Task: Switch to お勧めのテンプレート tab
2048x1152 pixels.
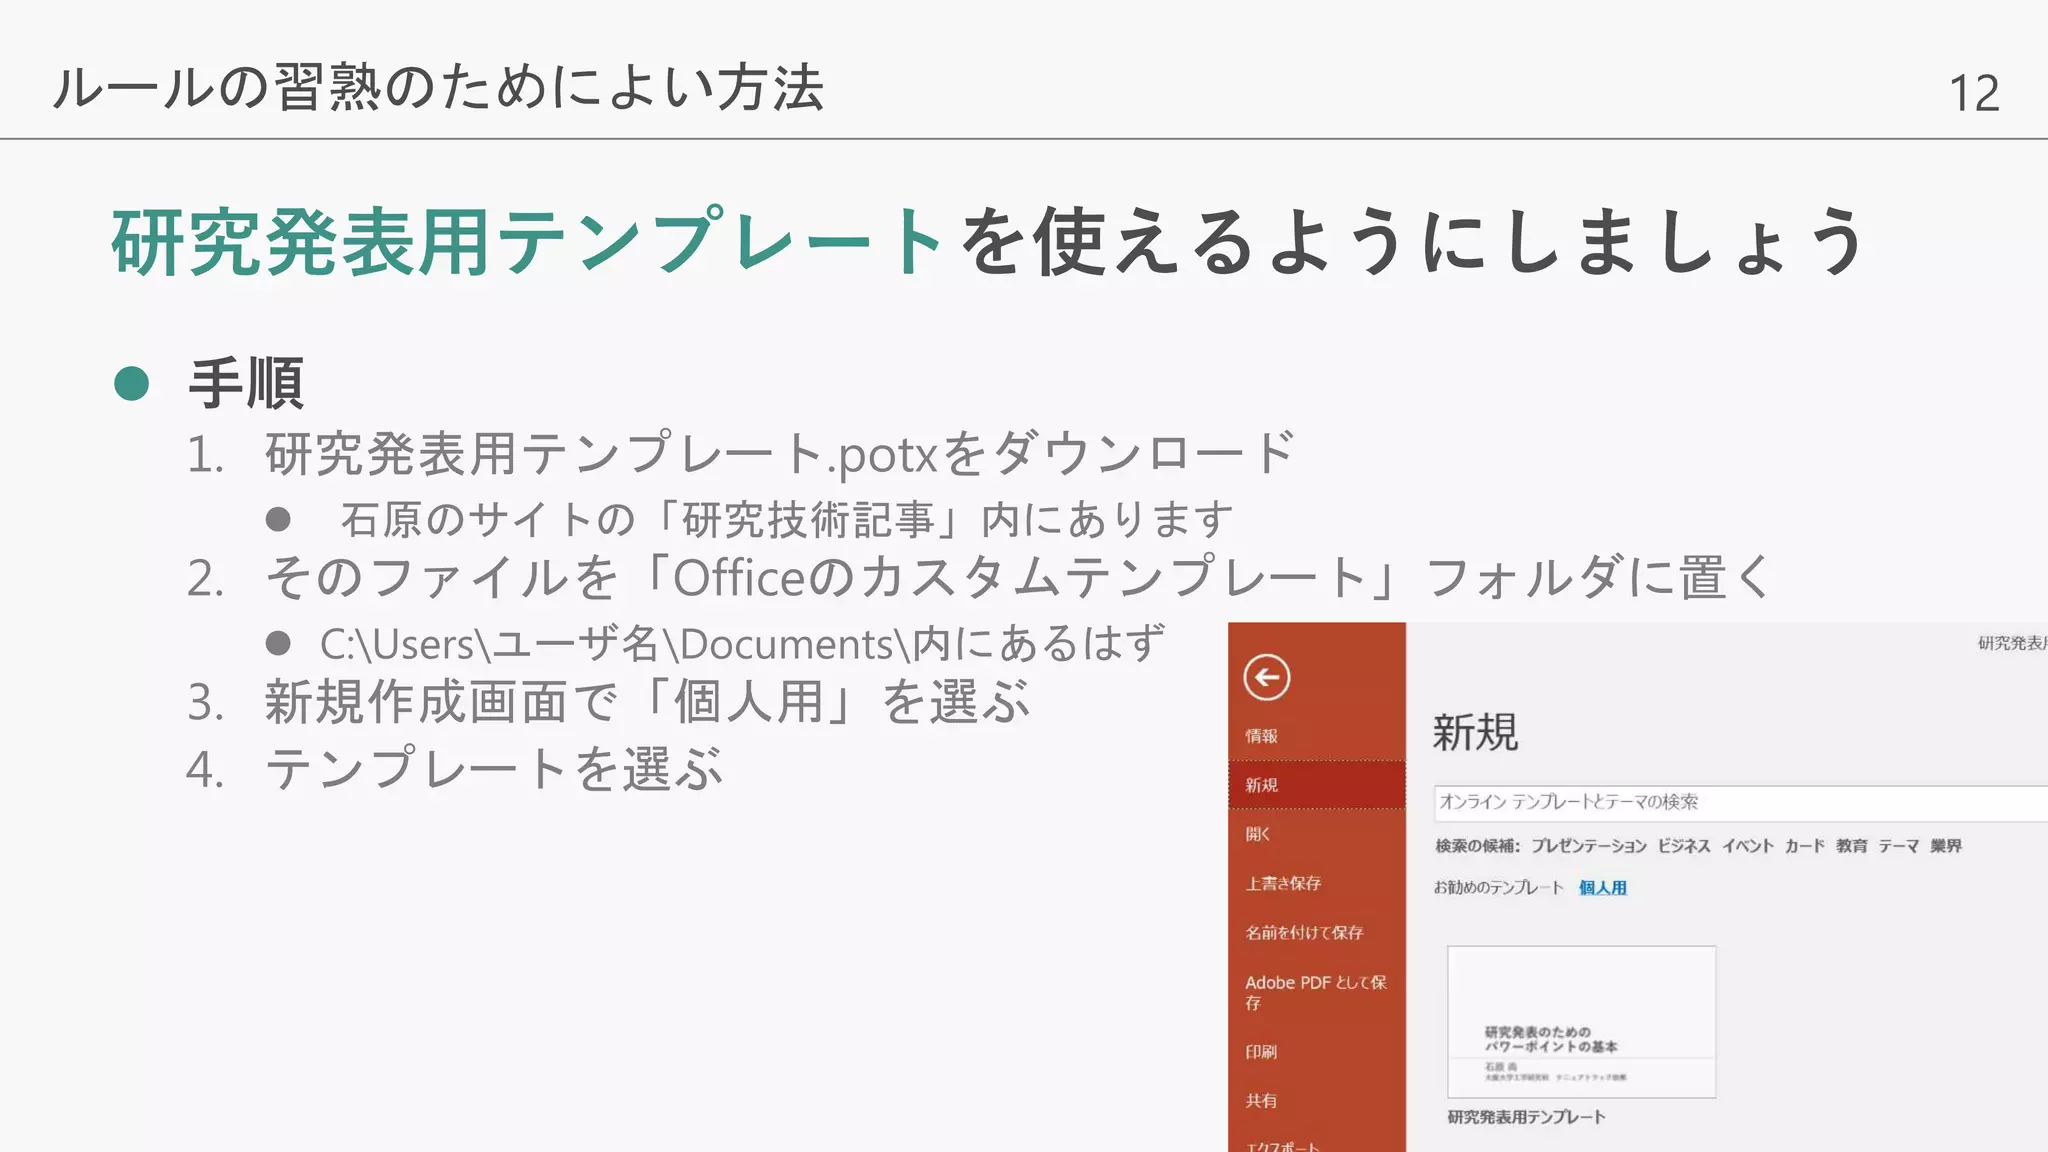Action: 1499,888
